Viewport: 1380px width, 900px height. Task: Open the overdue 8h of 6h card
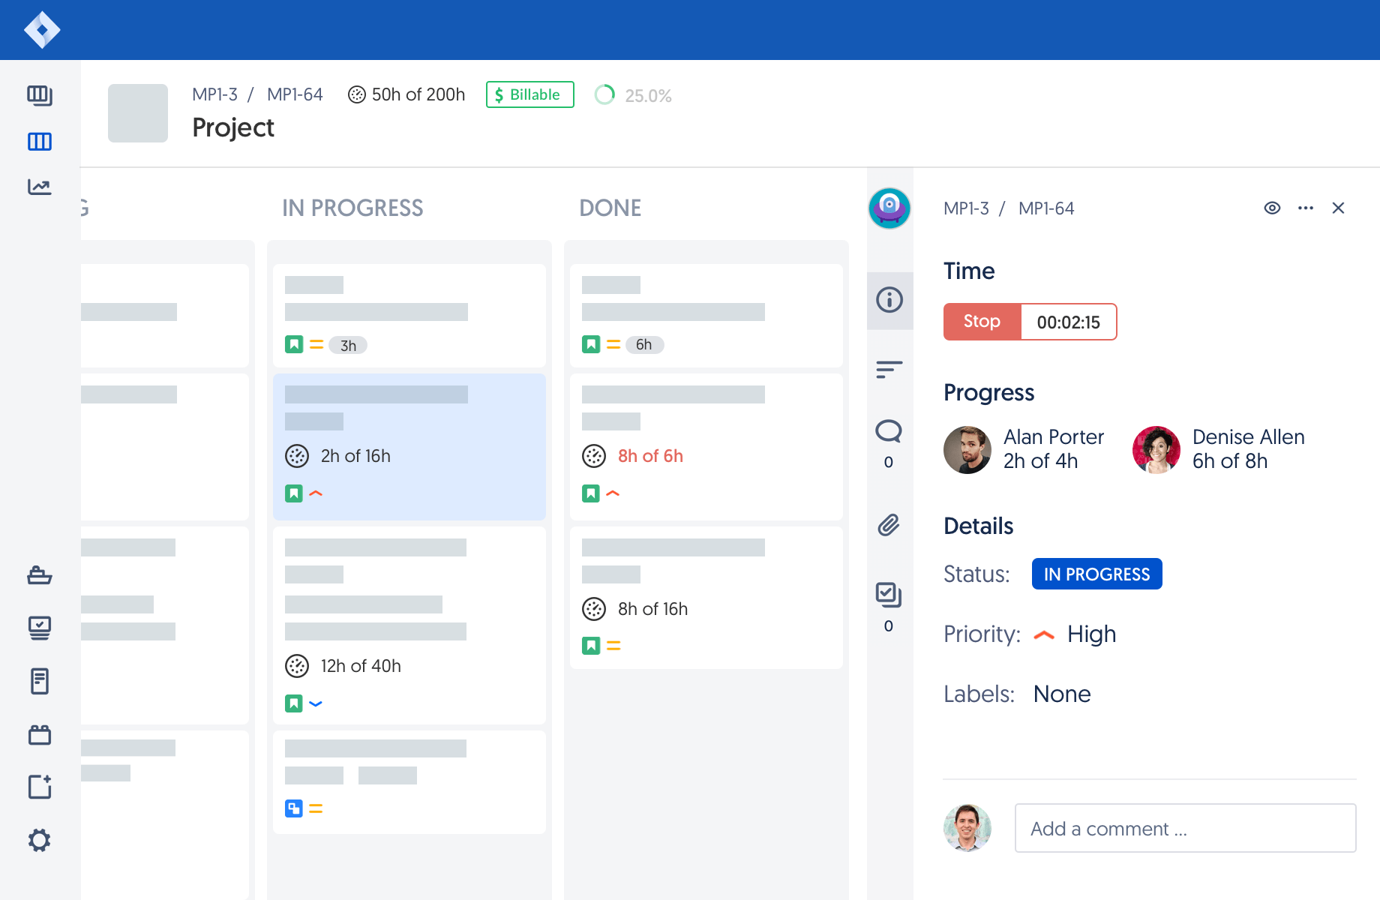coord(706,447)
